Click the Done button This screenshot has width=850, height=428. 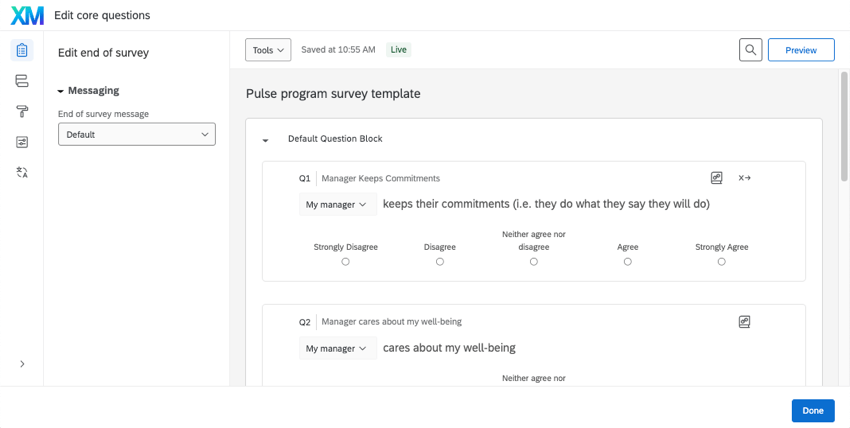tap(813, 411)
